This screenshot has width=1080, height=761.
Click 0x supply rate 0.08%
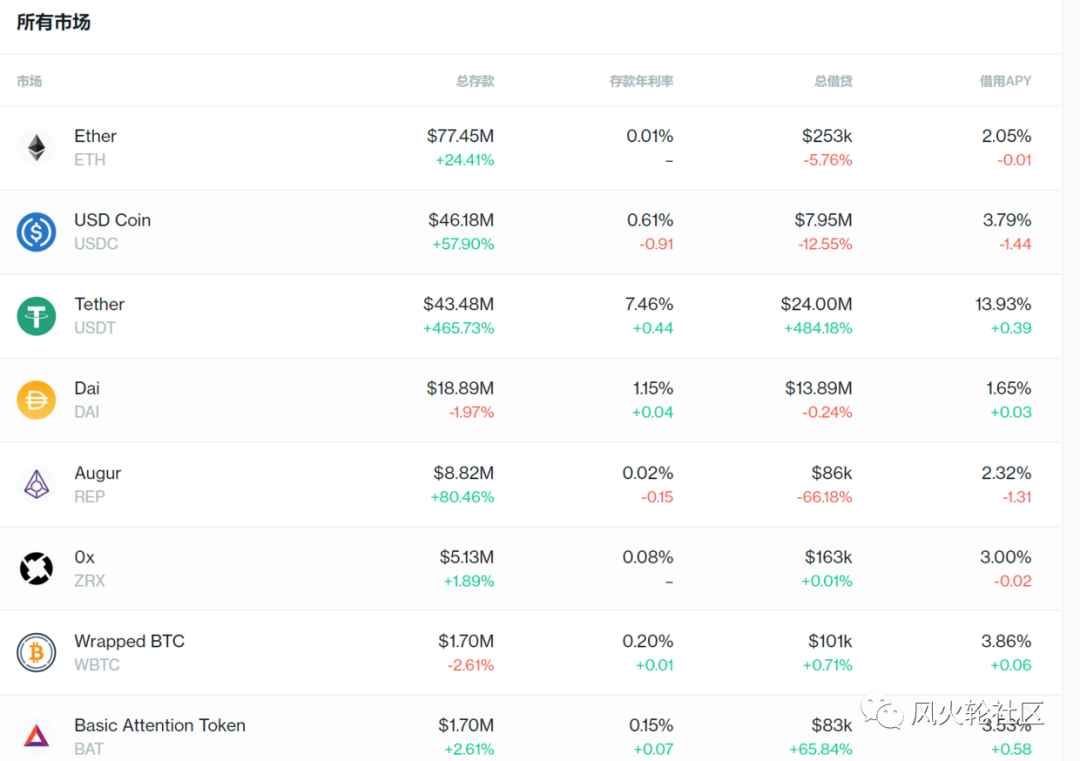point(647,556)
